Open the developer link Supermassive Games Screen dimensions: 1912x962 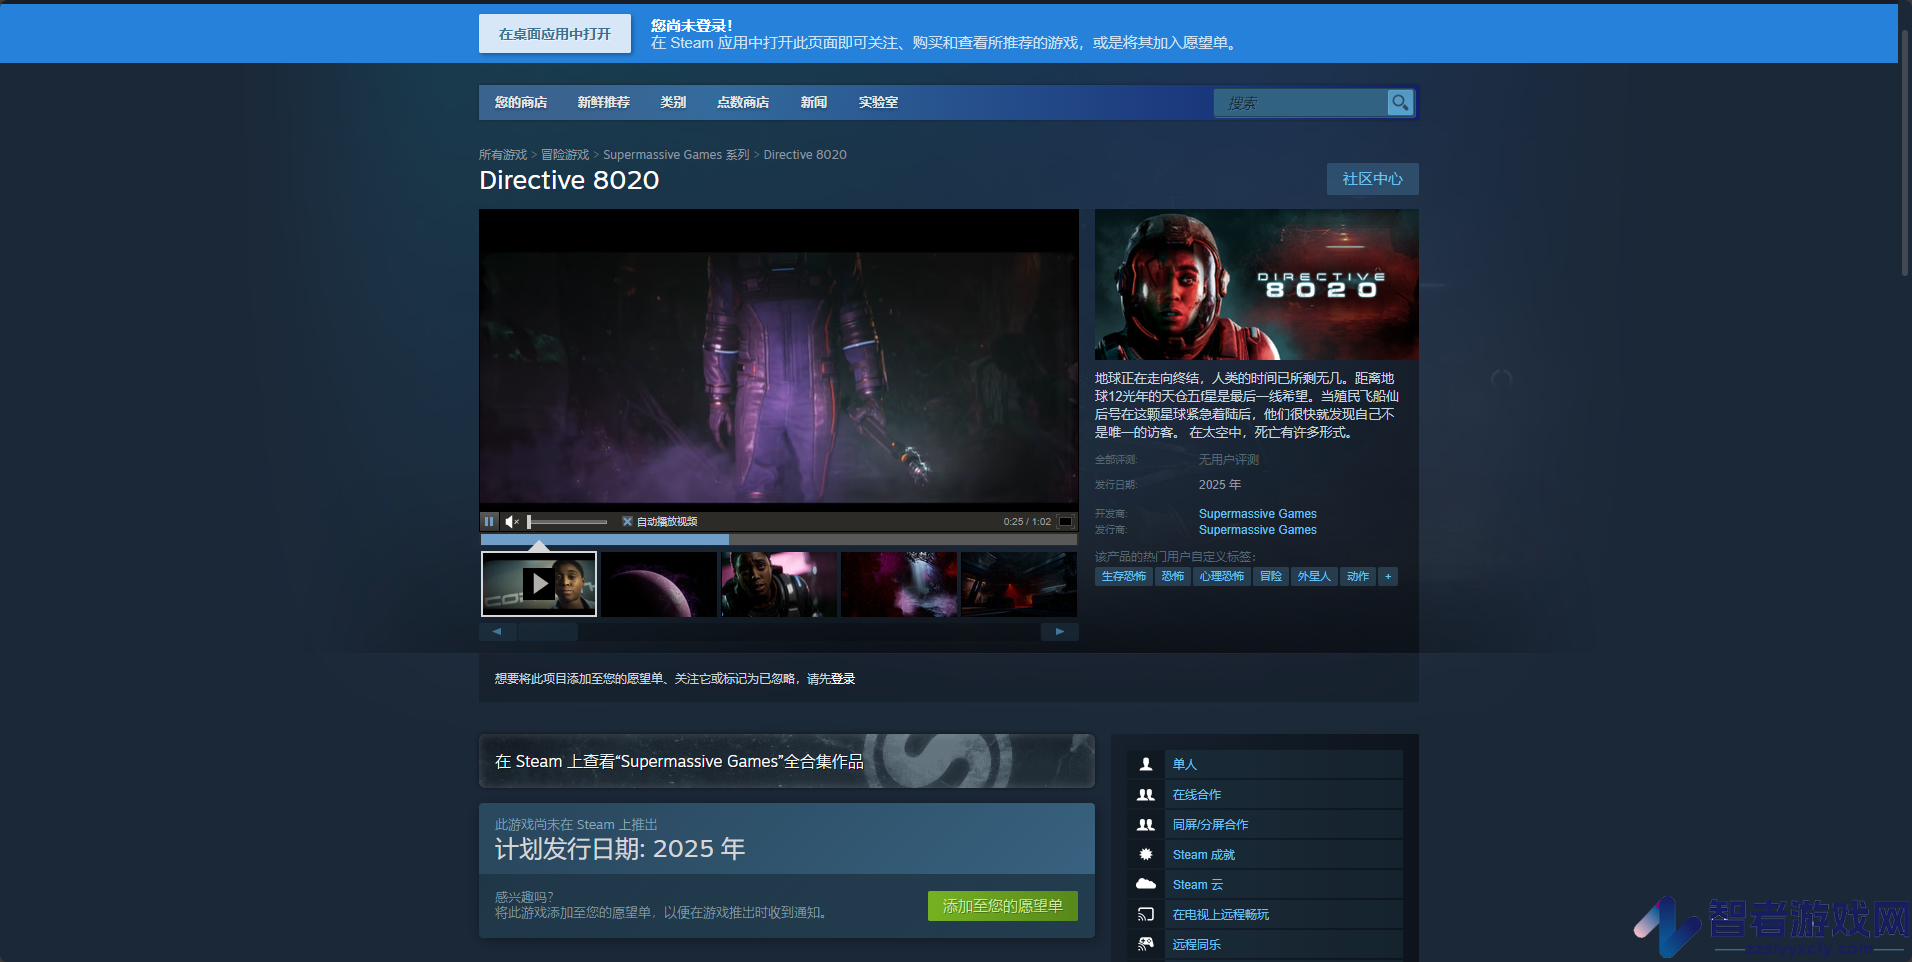(1258, 514)
